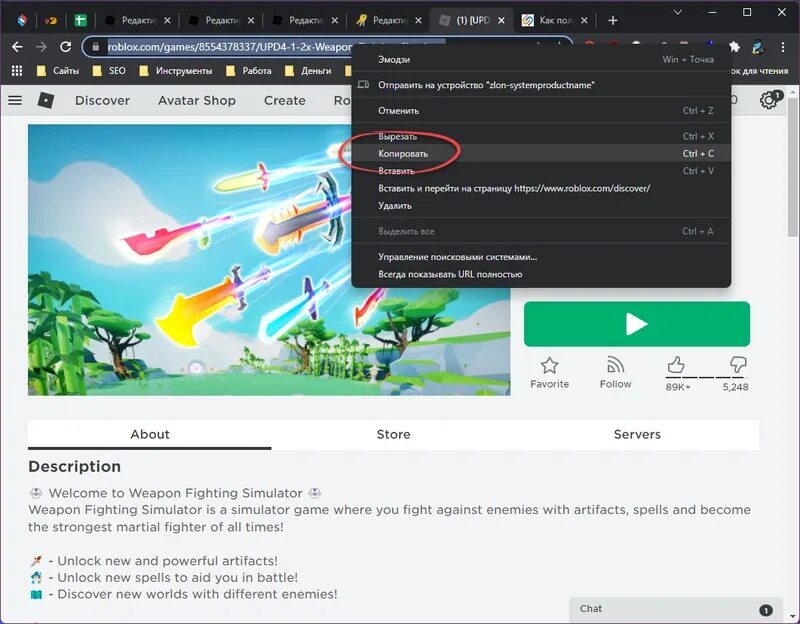
Task: Choose Отправить на устройство menu entry
Action: [541, 85]
